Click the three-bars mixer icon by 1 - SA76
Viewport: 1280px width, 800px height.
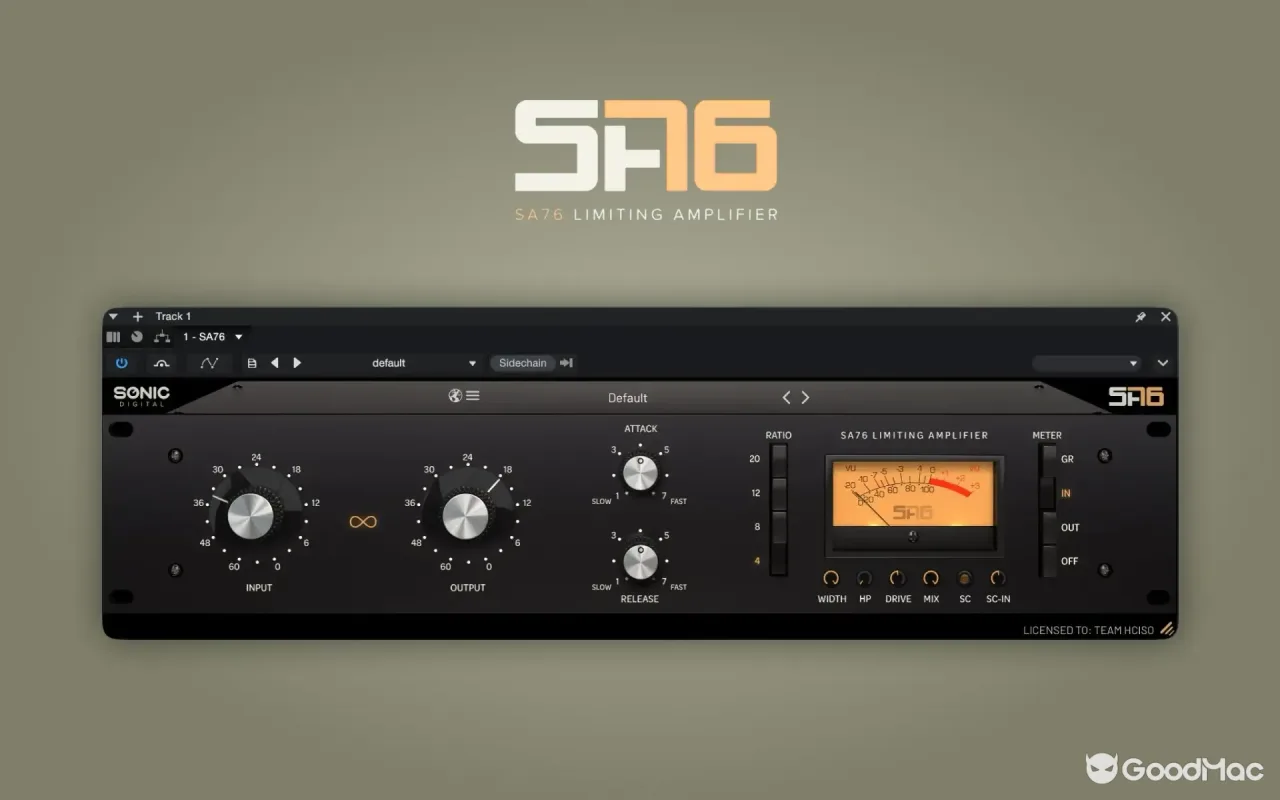coord(113,337)
